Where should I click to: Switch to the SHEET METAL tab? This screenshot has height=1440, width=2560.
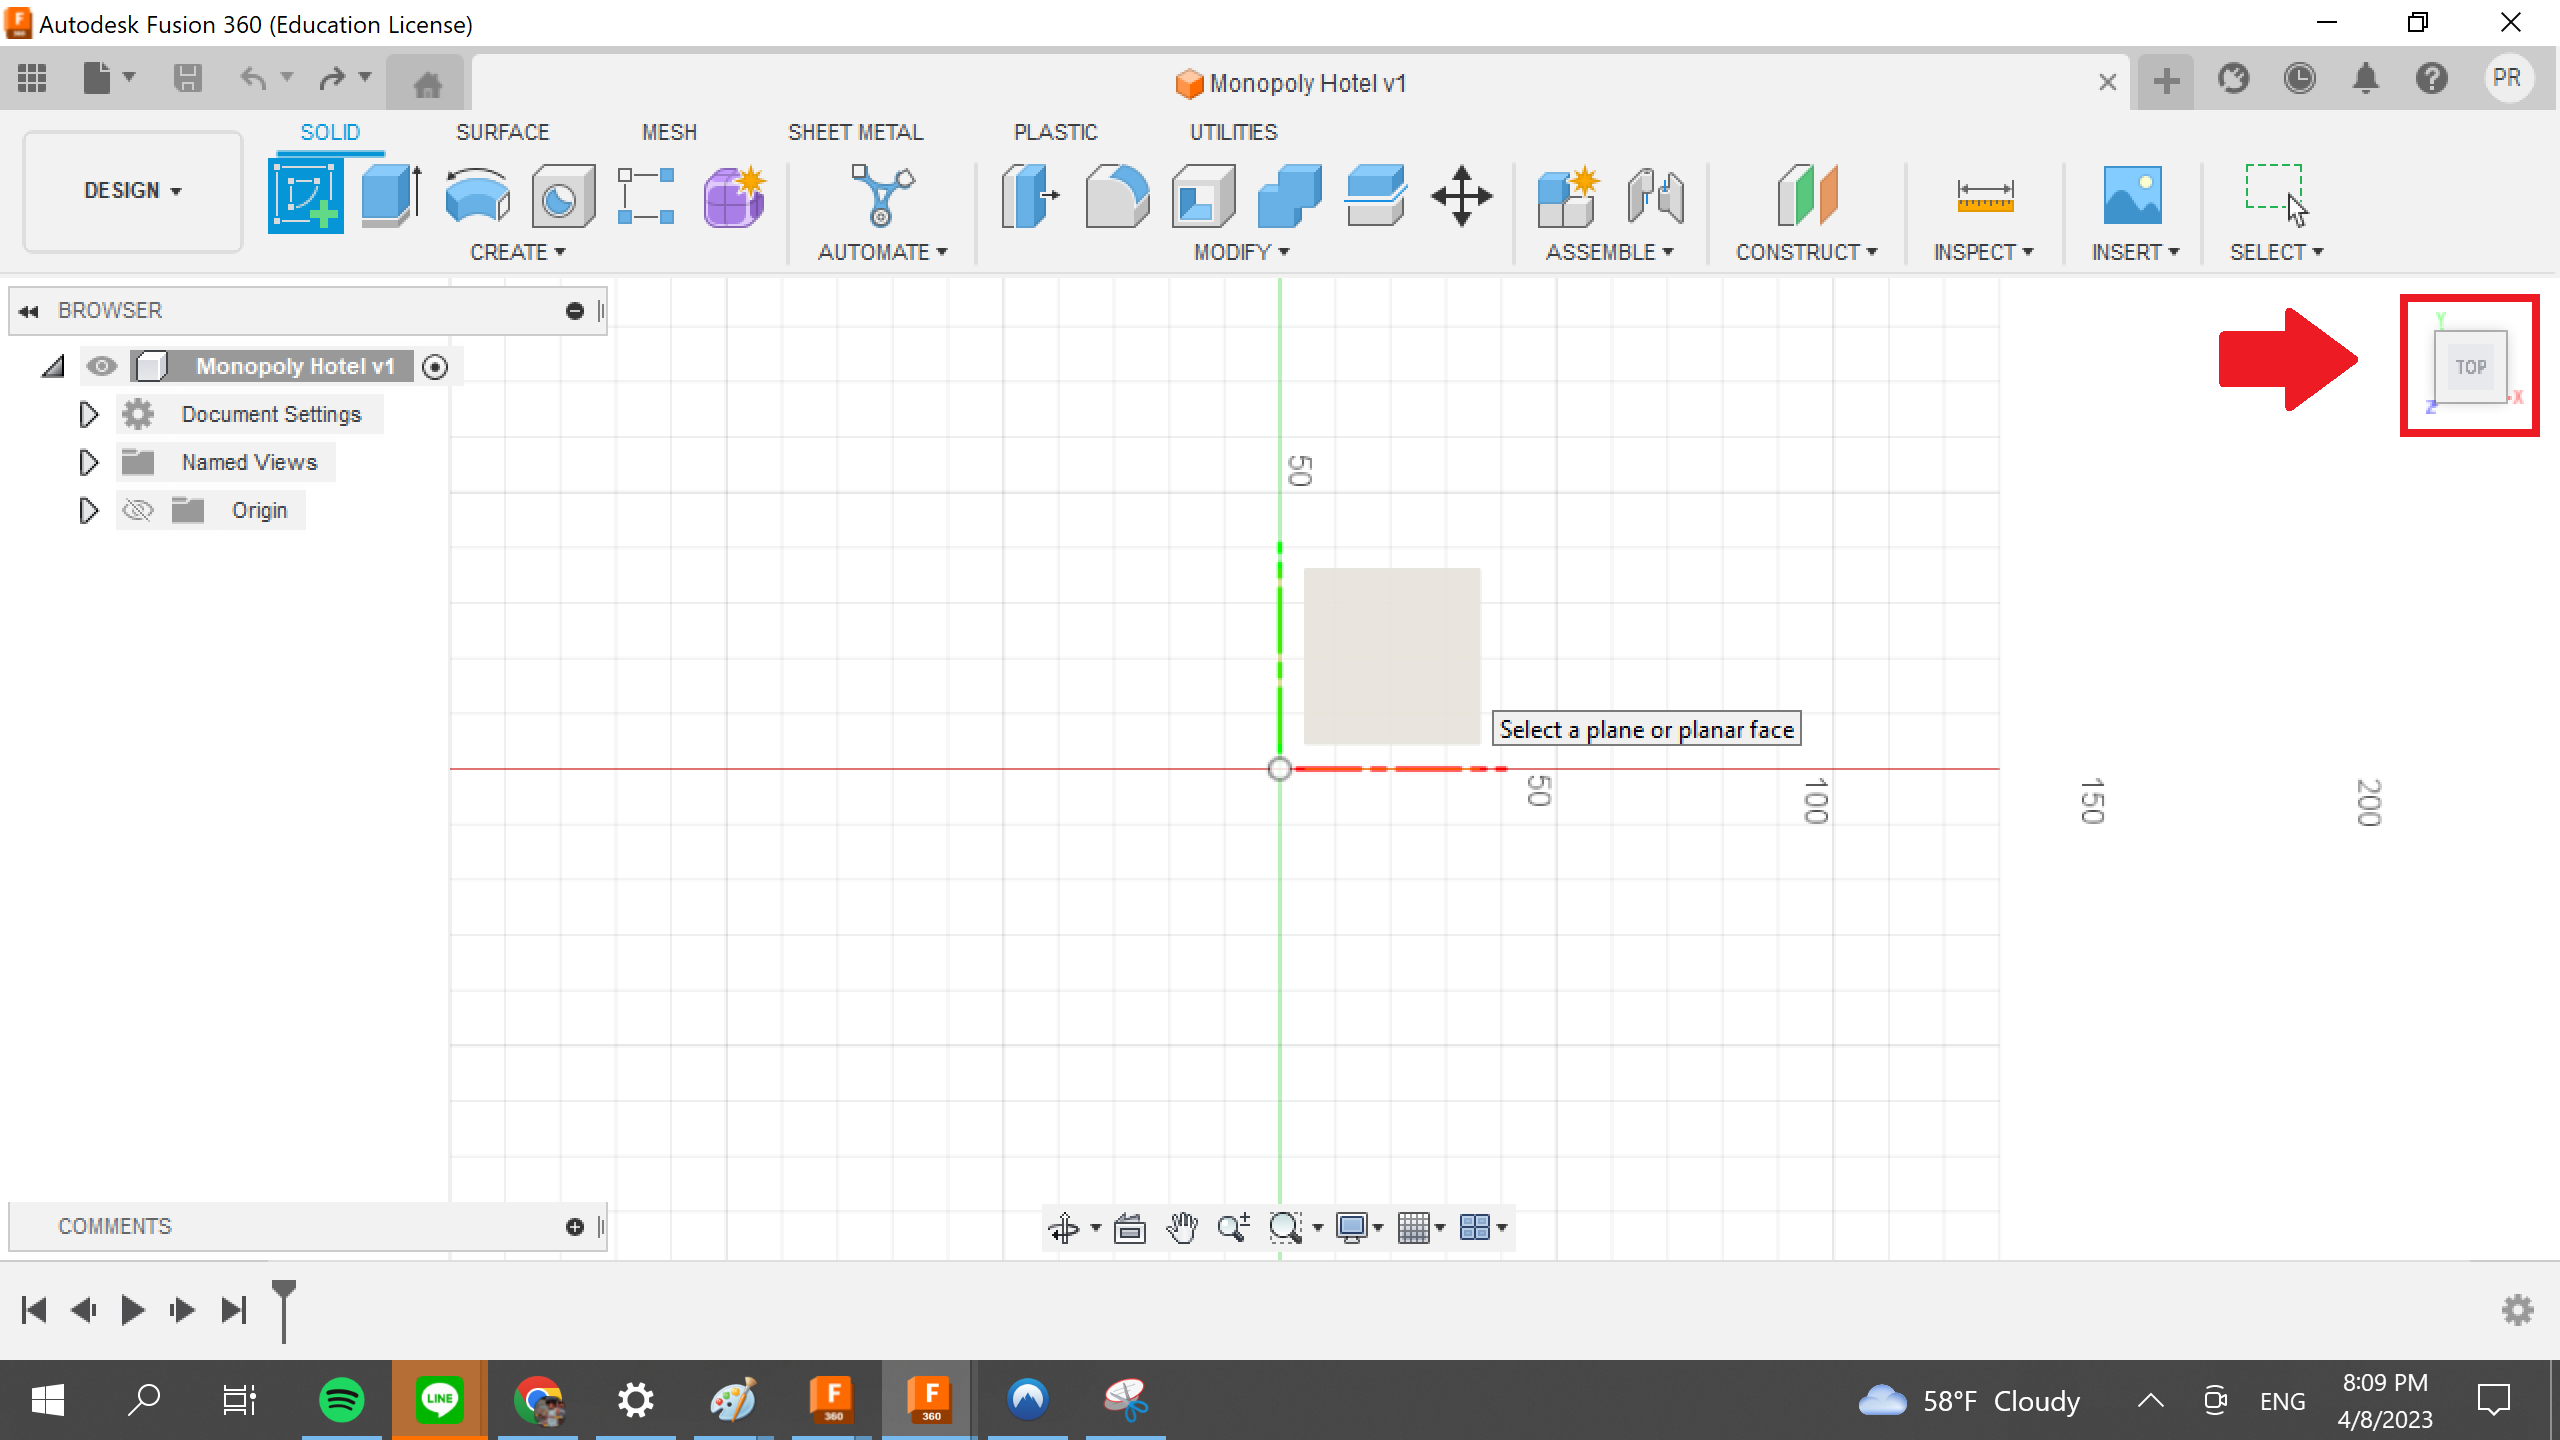(855, 131)
